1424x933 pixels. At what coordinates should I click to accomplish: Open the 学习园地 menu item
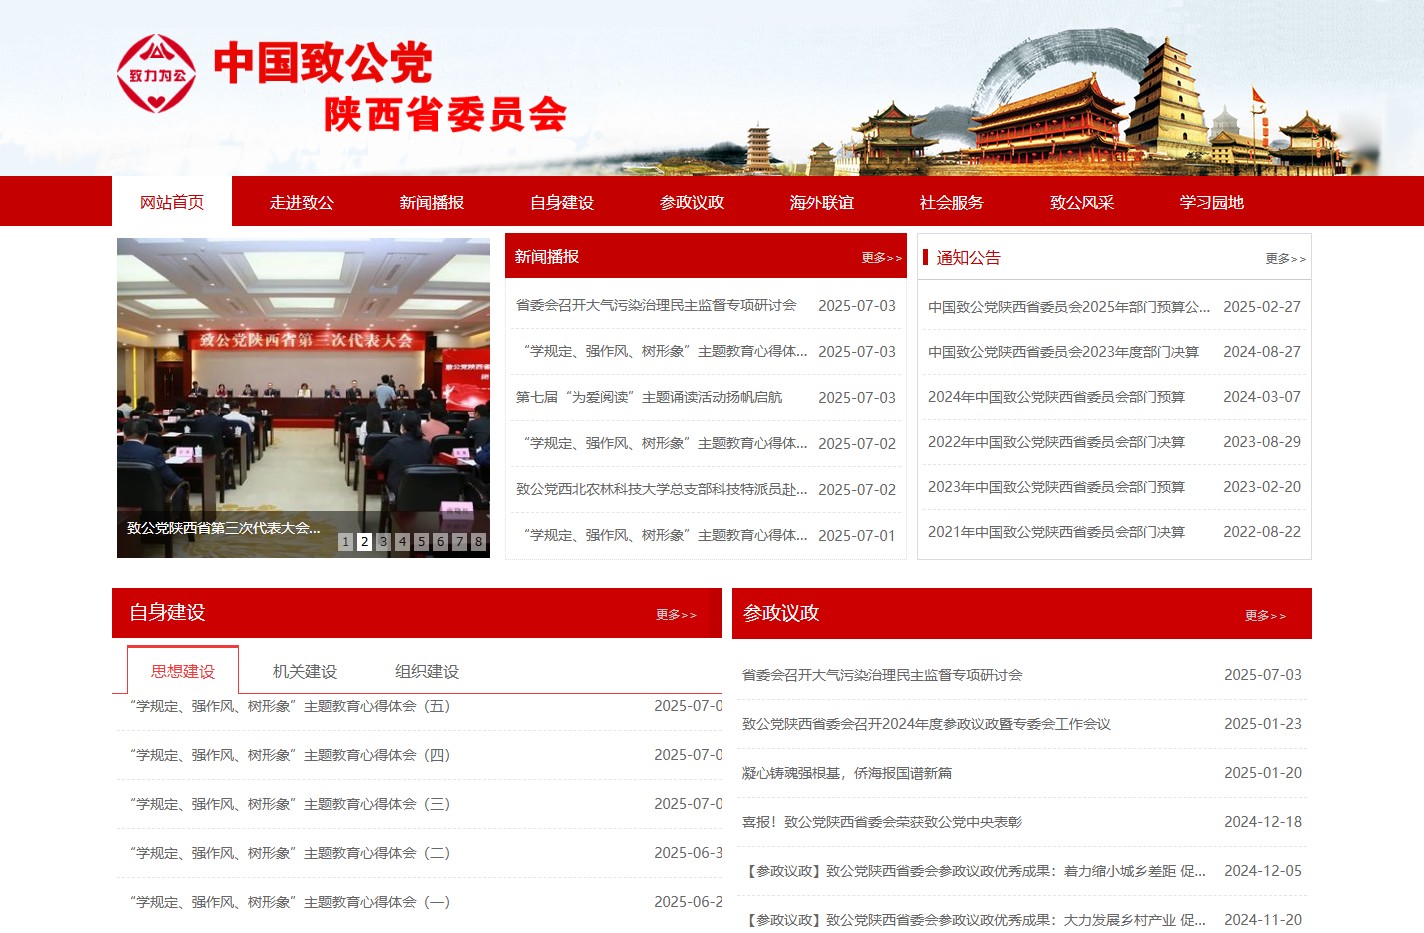pyautogui.click(x=1212, y=202)
